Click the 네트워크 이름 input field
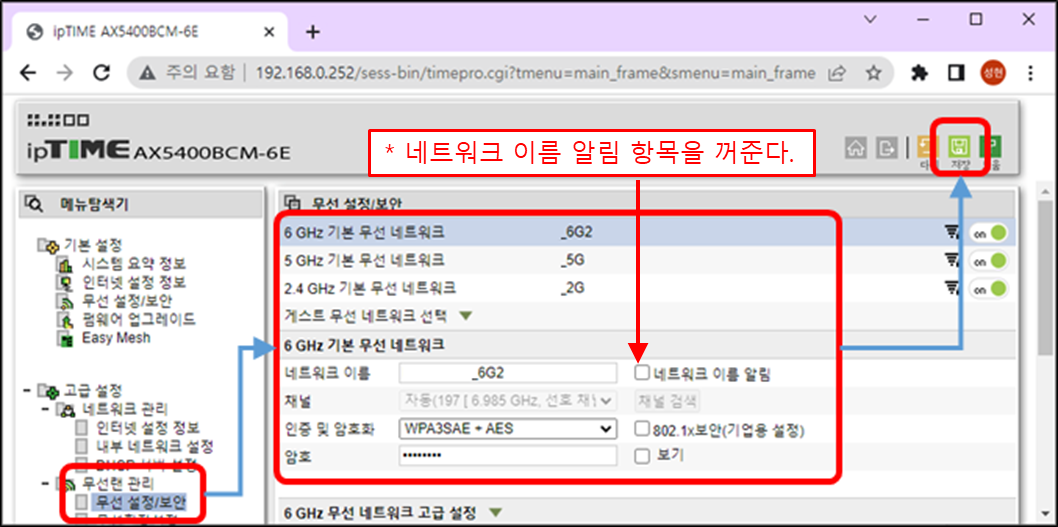The height and width of the screenshot is (527, 1058). pyautogui.click(x=507, y=372)
